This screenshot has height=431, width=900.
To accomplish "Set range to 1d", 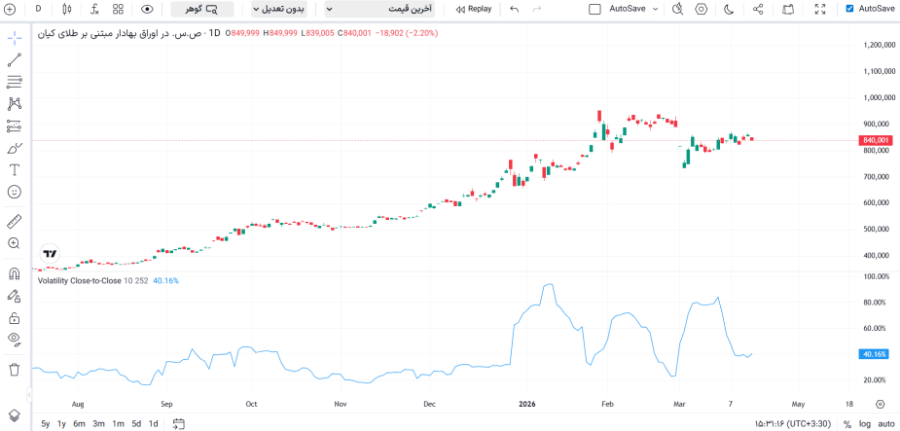I will (x=153, y=424).
